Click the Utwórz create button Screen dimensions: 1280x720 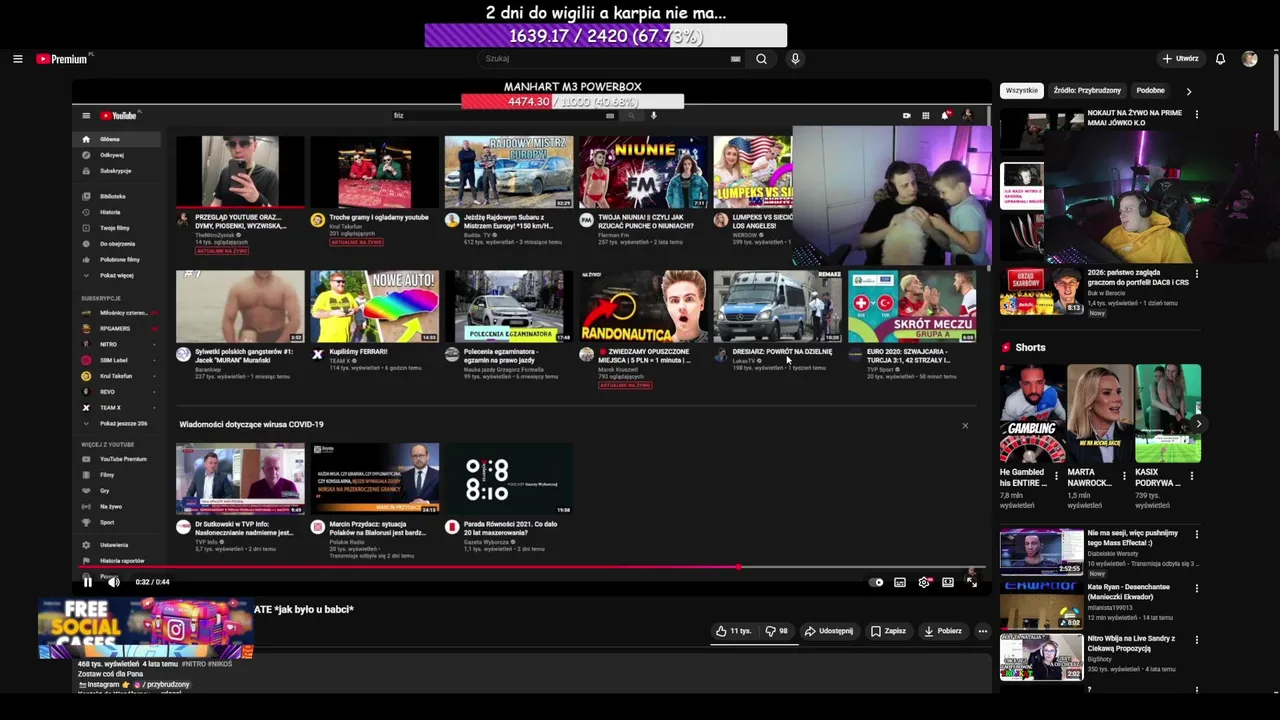click(1180, 59)
